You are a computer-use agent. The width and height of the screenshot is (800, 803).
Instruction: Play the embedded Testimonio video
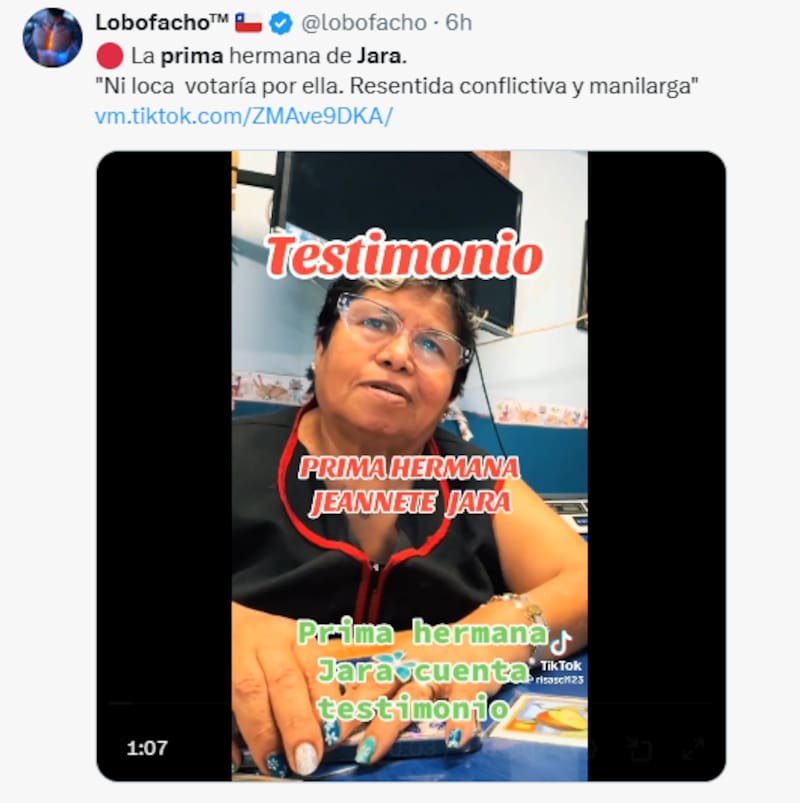pyautogui.click(x=411, y=466)
